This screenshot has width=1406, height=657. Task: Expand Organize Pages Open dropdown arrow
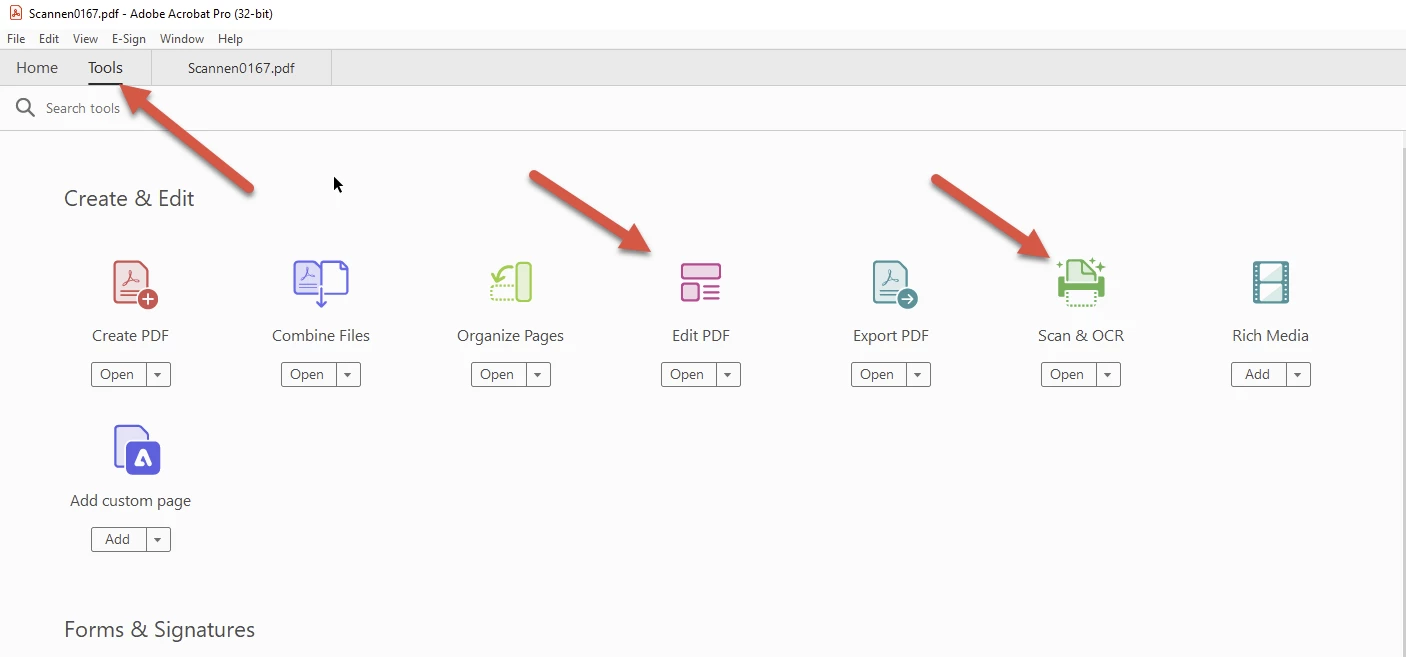[538, 374]
